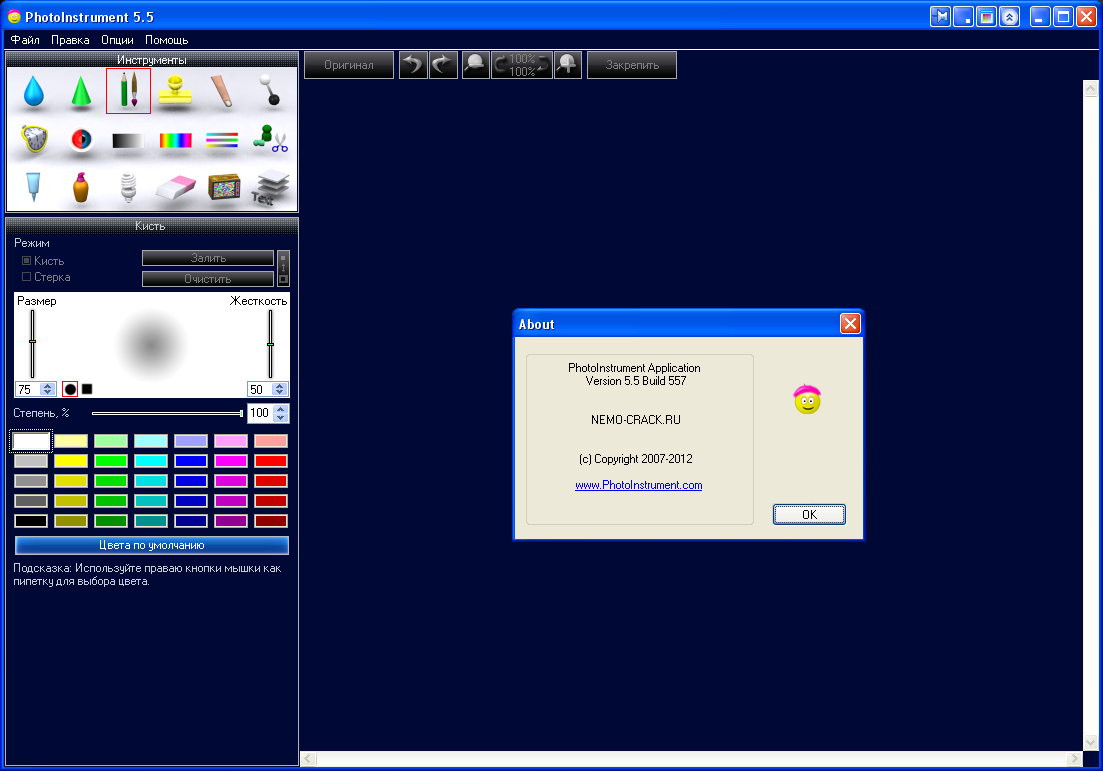This screenshot has width=1103, height=771.
Task: Choose the square brush shape
Action: click(x=87, y=389)
